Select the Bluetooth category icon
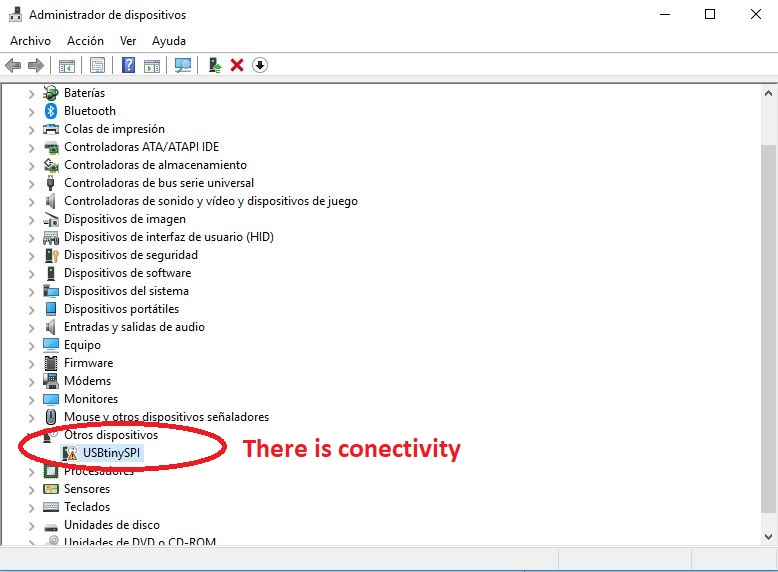The height and width of the screenshot is (572, 778). 51,111
